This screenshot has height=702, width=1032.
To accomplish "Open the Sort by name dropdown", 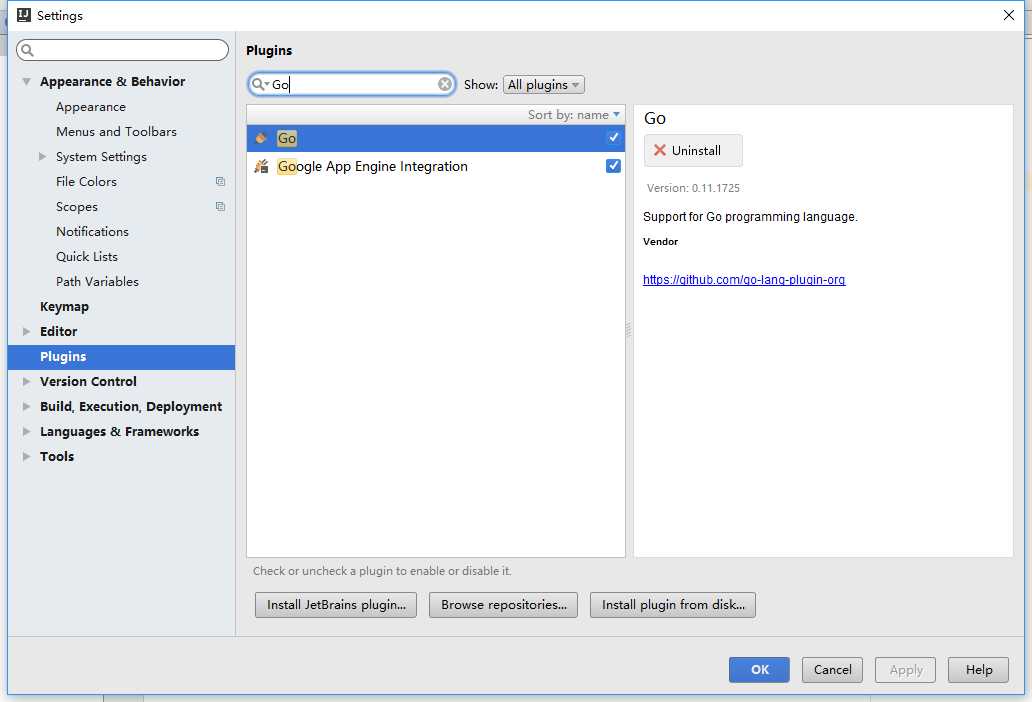I will [574, 114].
